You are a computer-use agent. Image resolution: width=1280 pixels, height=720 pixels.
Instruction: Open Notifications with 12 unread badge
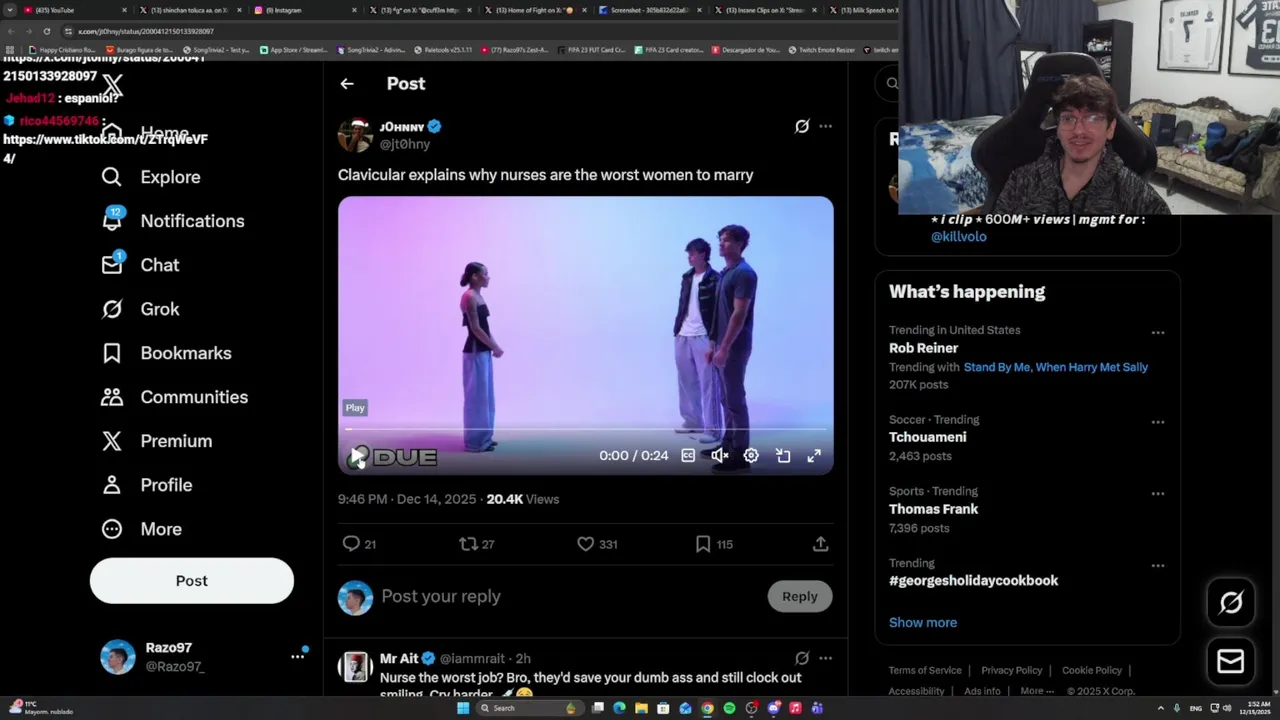click(x=173, y=221)
